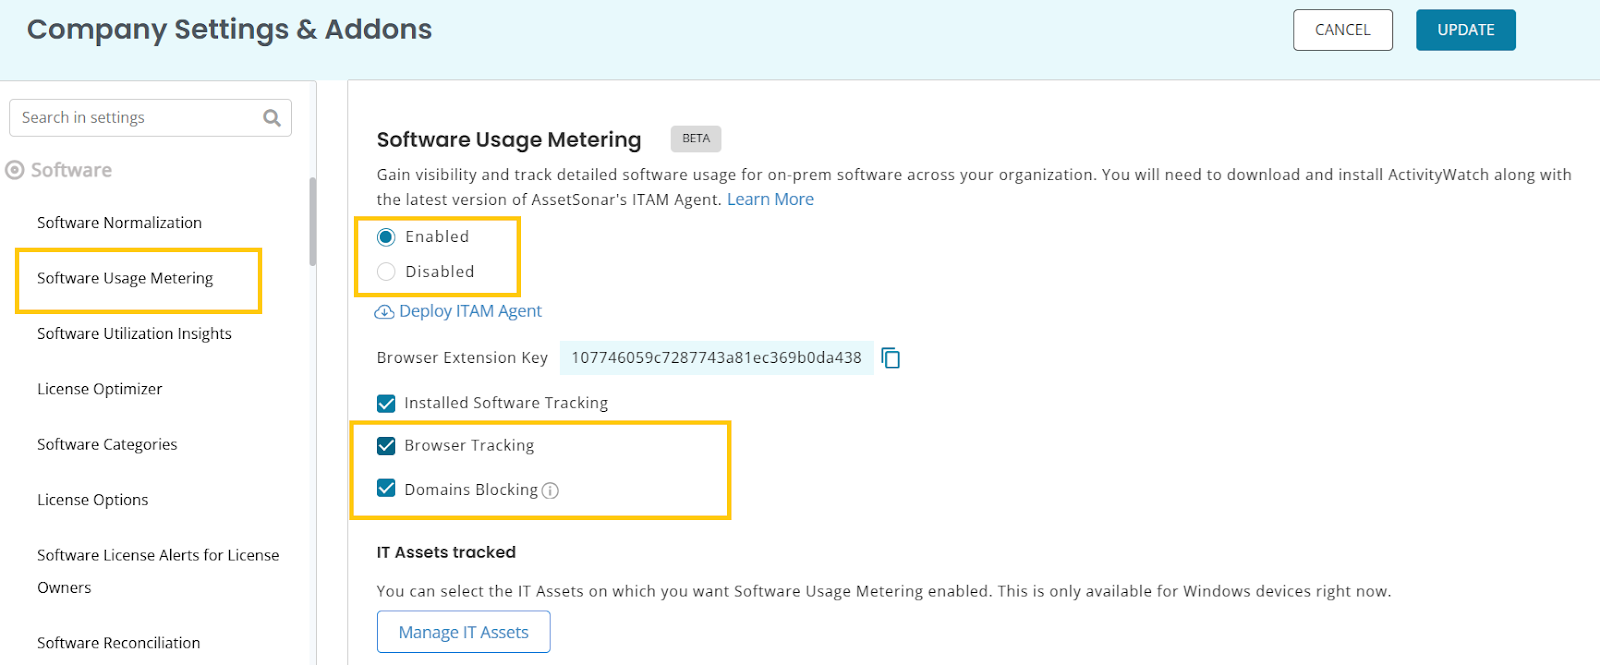Select License Options in sidebar
1600x665 pixels.
pyautogui.click(x=92, y=500)
